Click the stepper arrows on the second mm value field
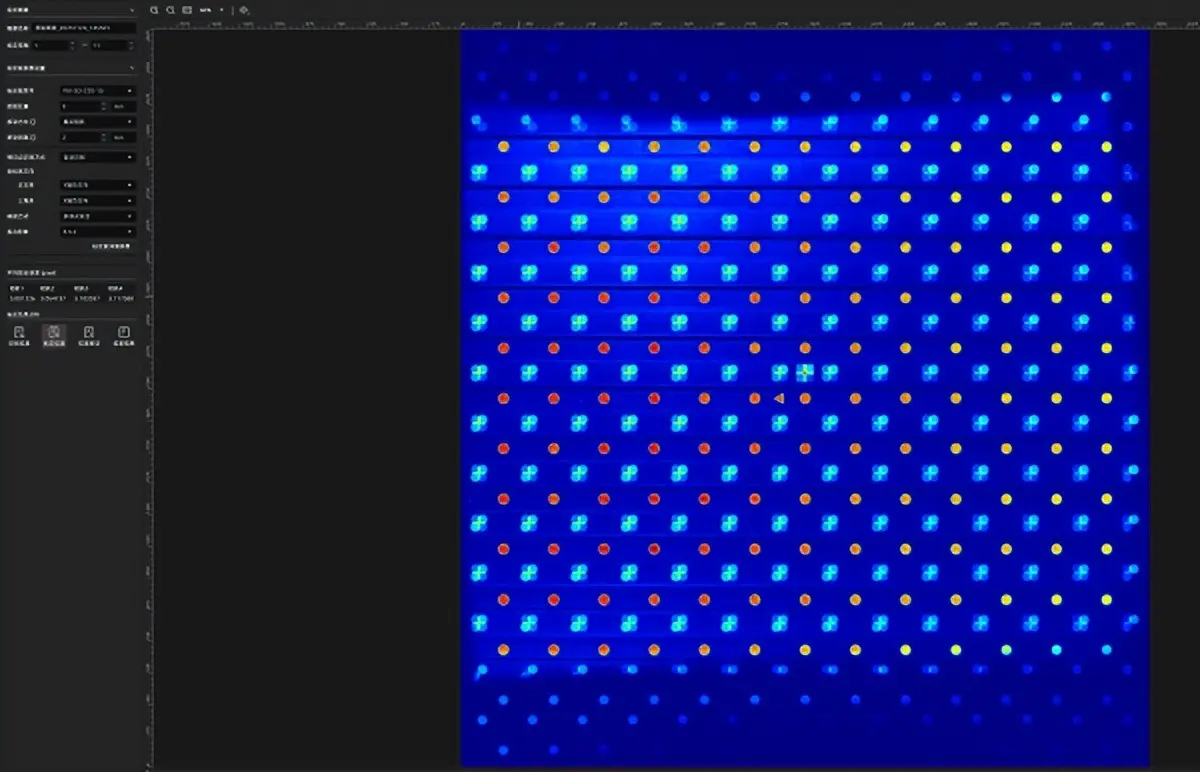The width and height of the screenshot is (1200, 772). pos(105,137)
